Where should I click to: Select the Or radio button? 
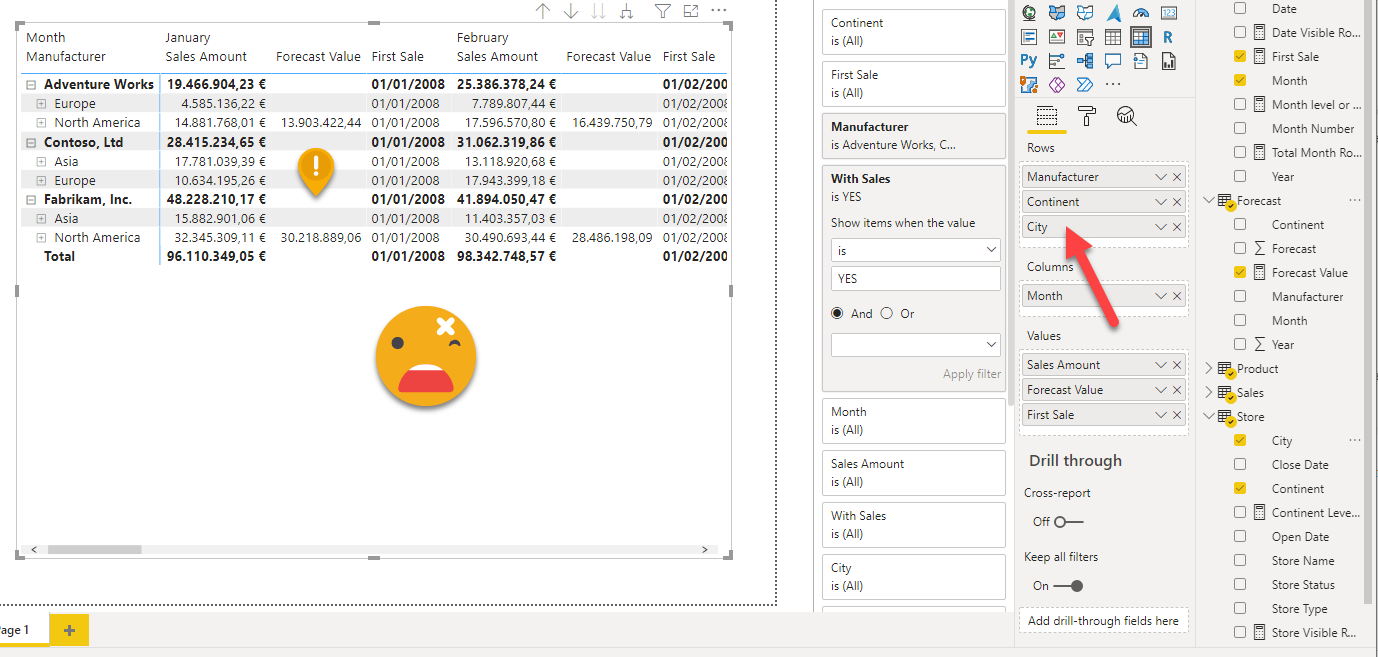coord(886,313)
